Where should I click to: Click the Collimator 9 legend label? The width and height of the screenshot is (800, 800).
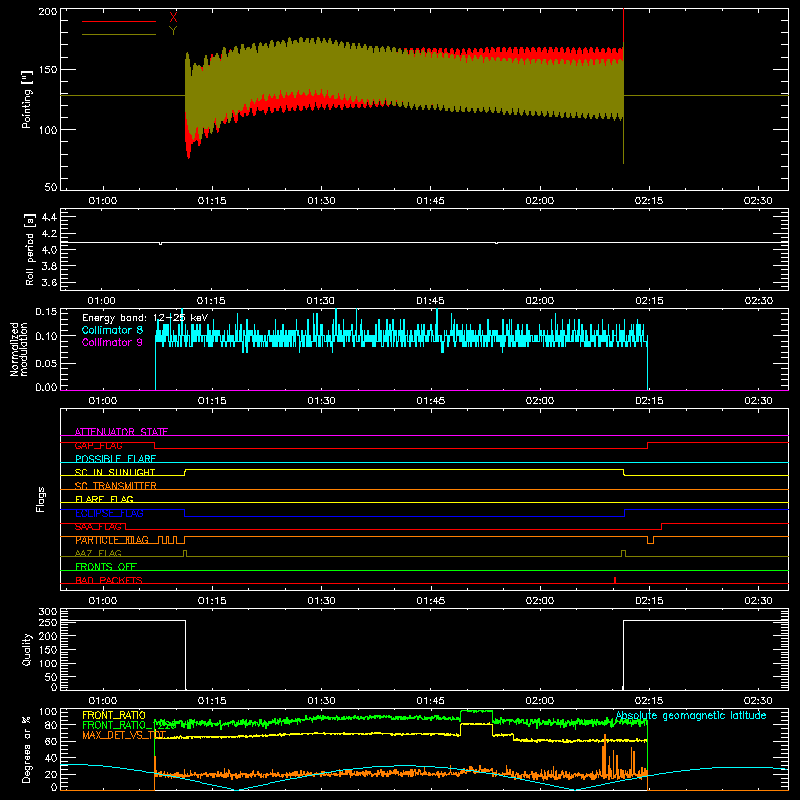coord(112,342)
